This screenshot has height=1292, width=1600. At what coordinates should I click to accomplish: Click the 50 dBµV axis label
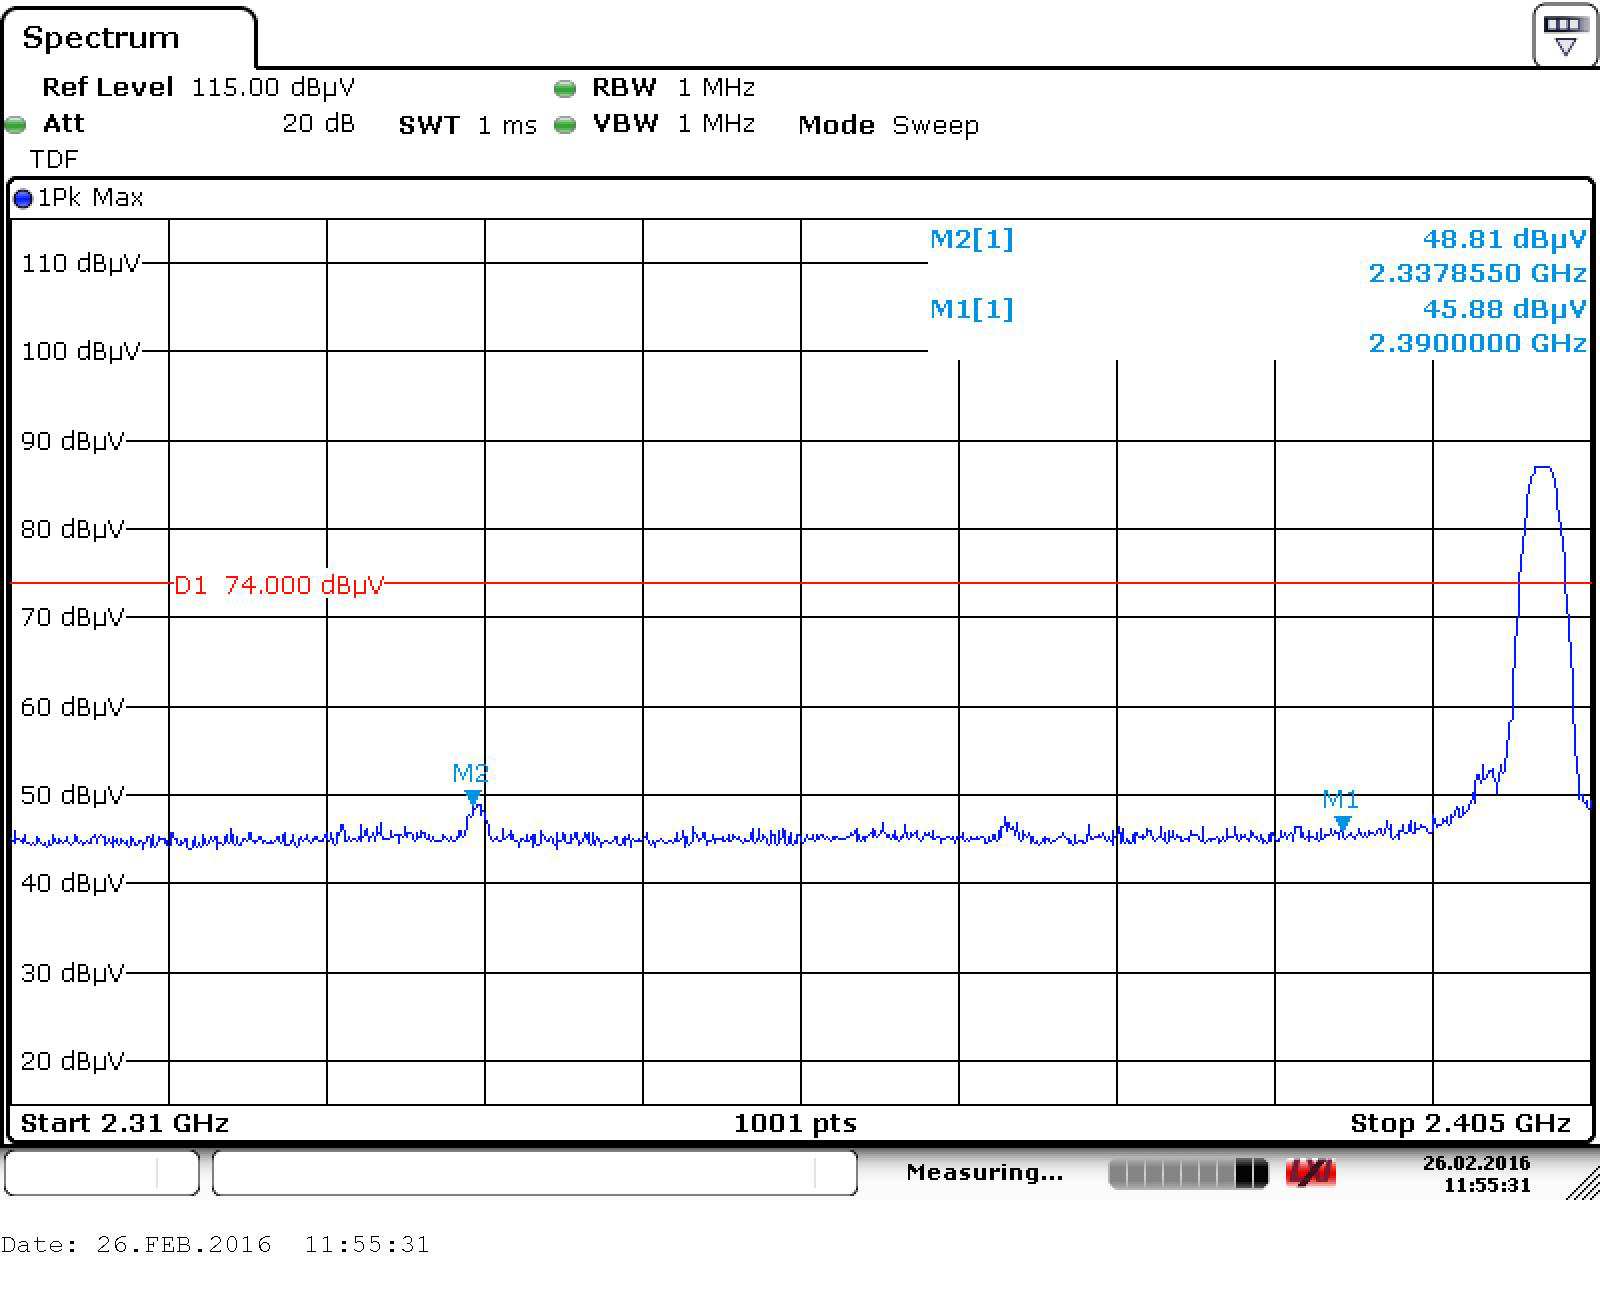coord(72,795)
